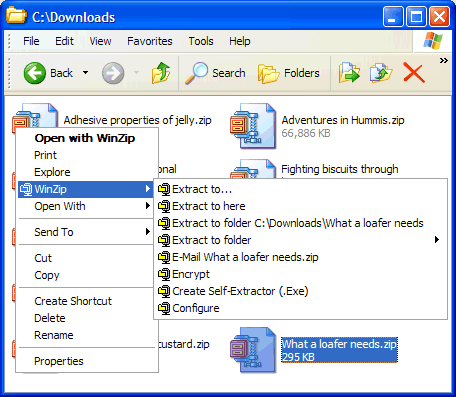Open Properties from context menu

59,361
